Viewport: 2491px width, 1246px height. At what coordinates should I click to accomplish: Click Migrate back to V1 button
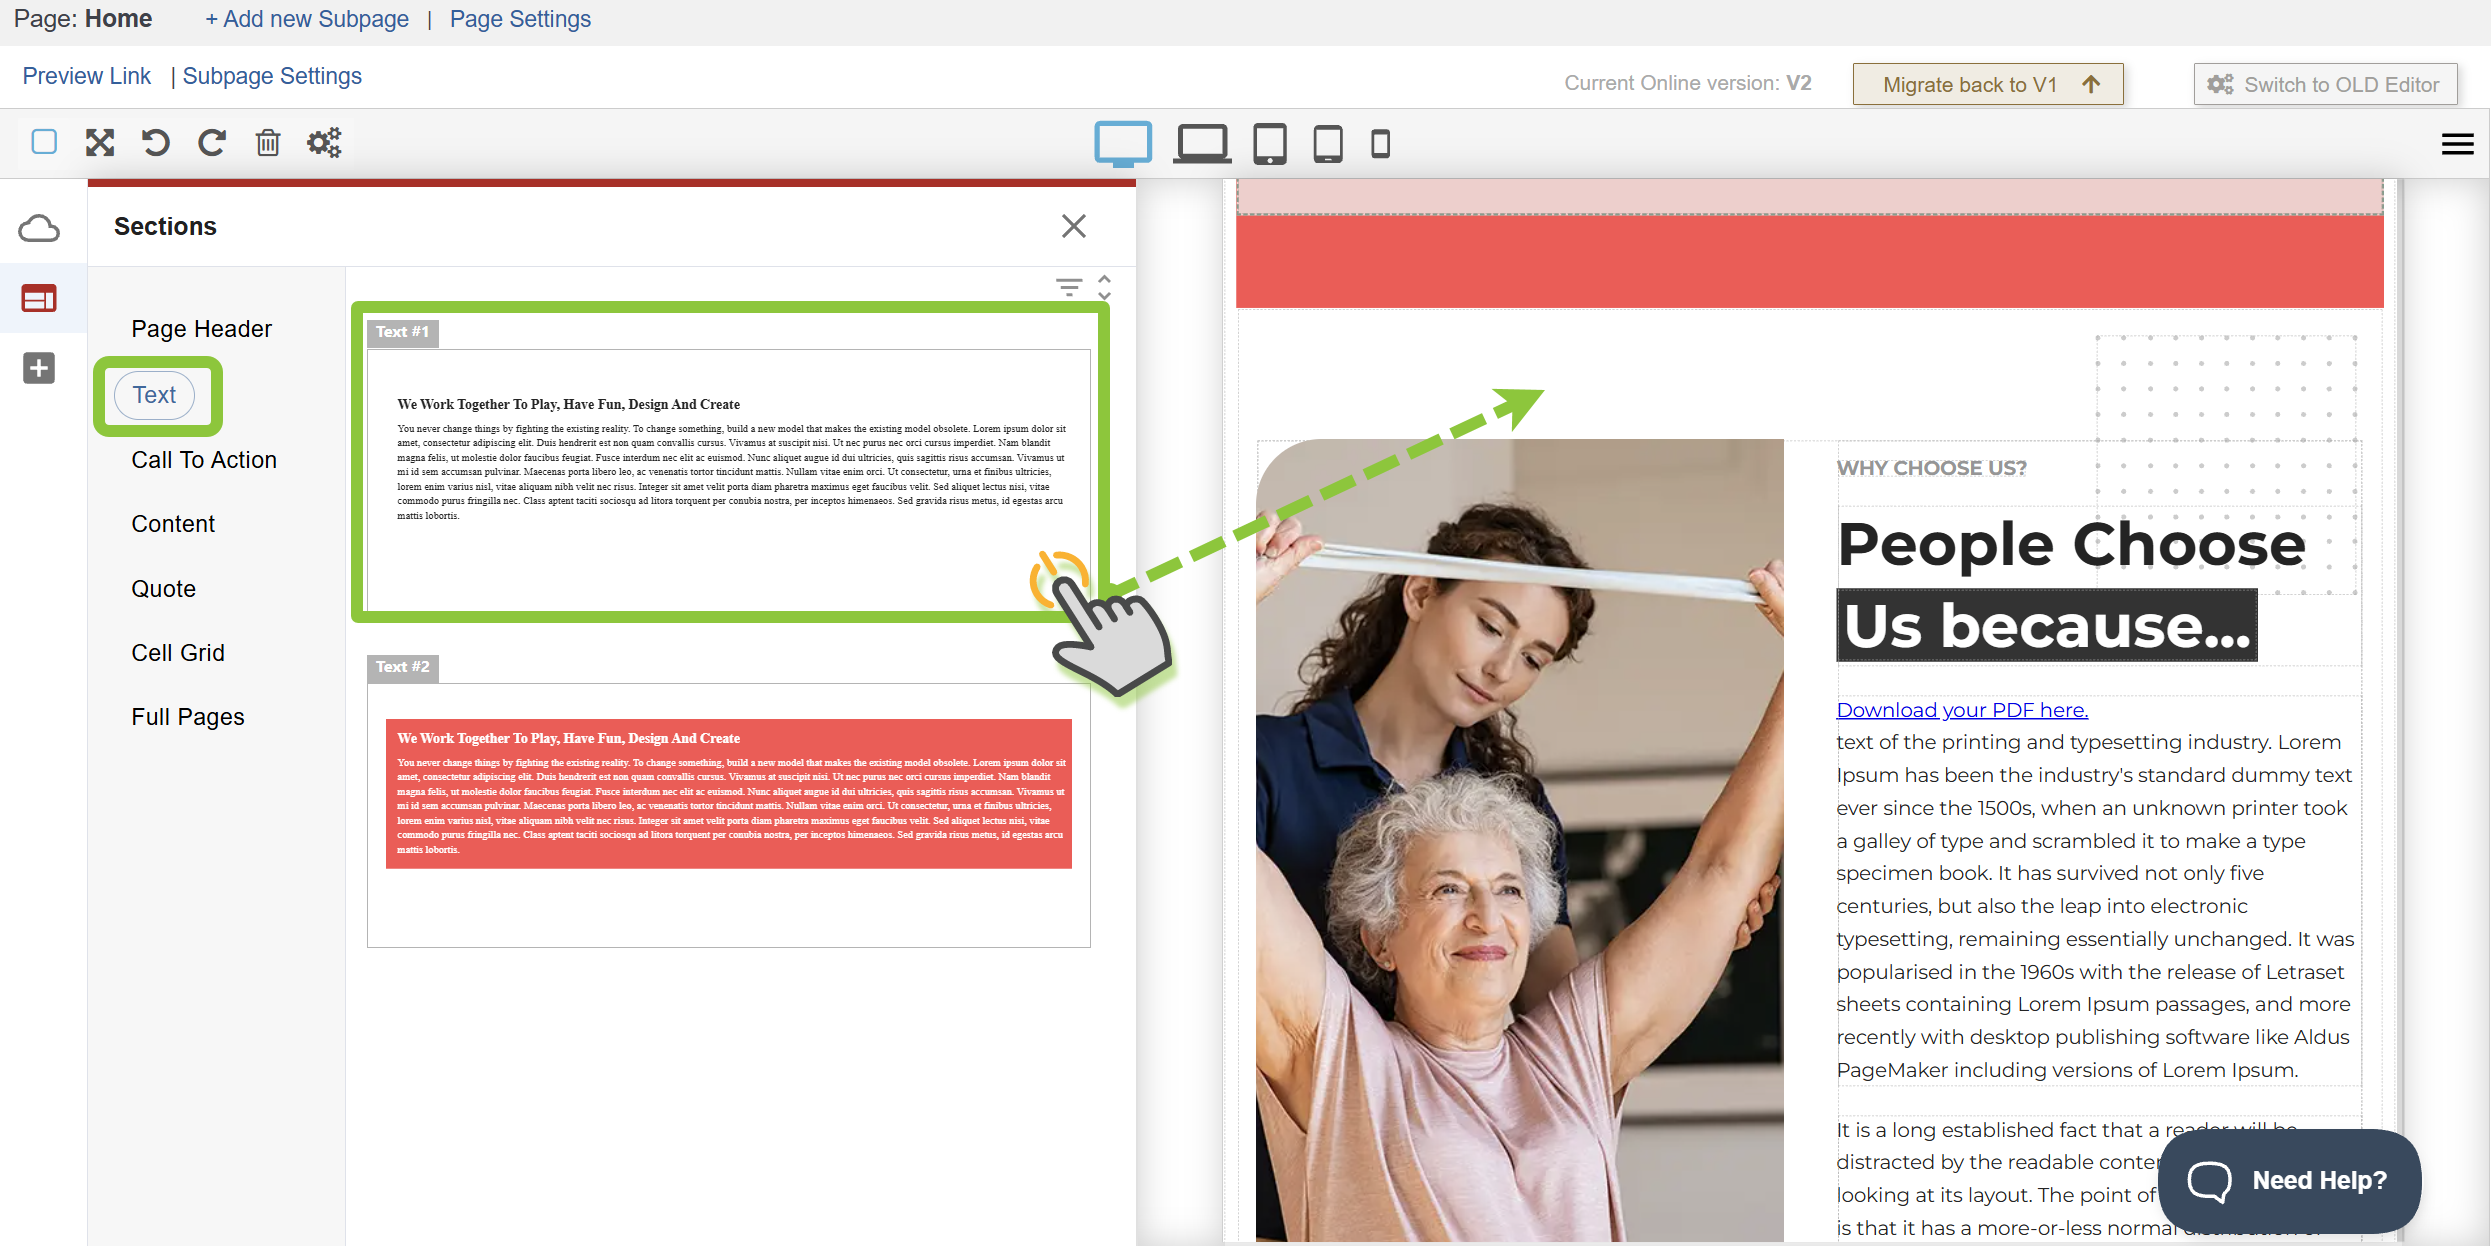(1987, 85)
